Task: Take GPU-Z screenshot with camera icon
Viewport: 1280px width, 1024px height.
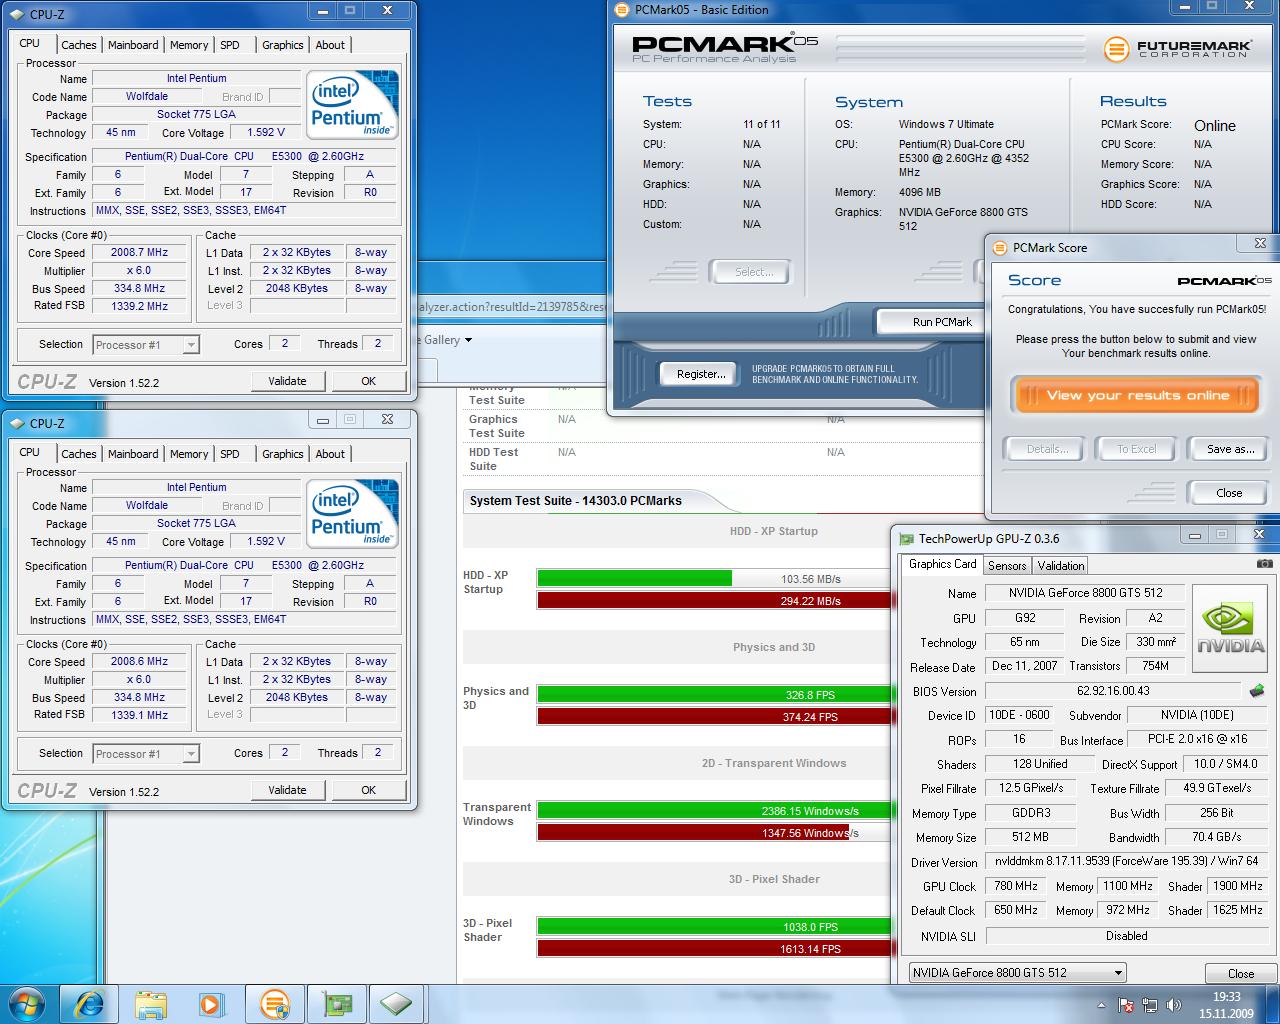Action: coord(1264,564)
